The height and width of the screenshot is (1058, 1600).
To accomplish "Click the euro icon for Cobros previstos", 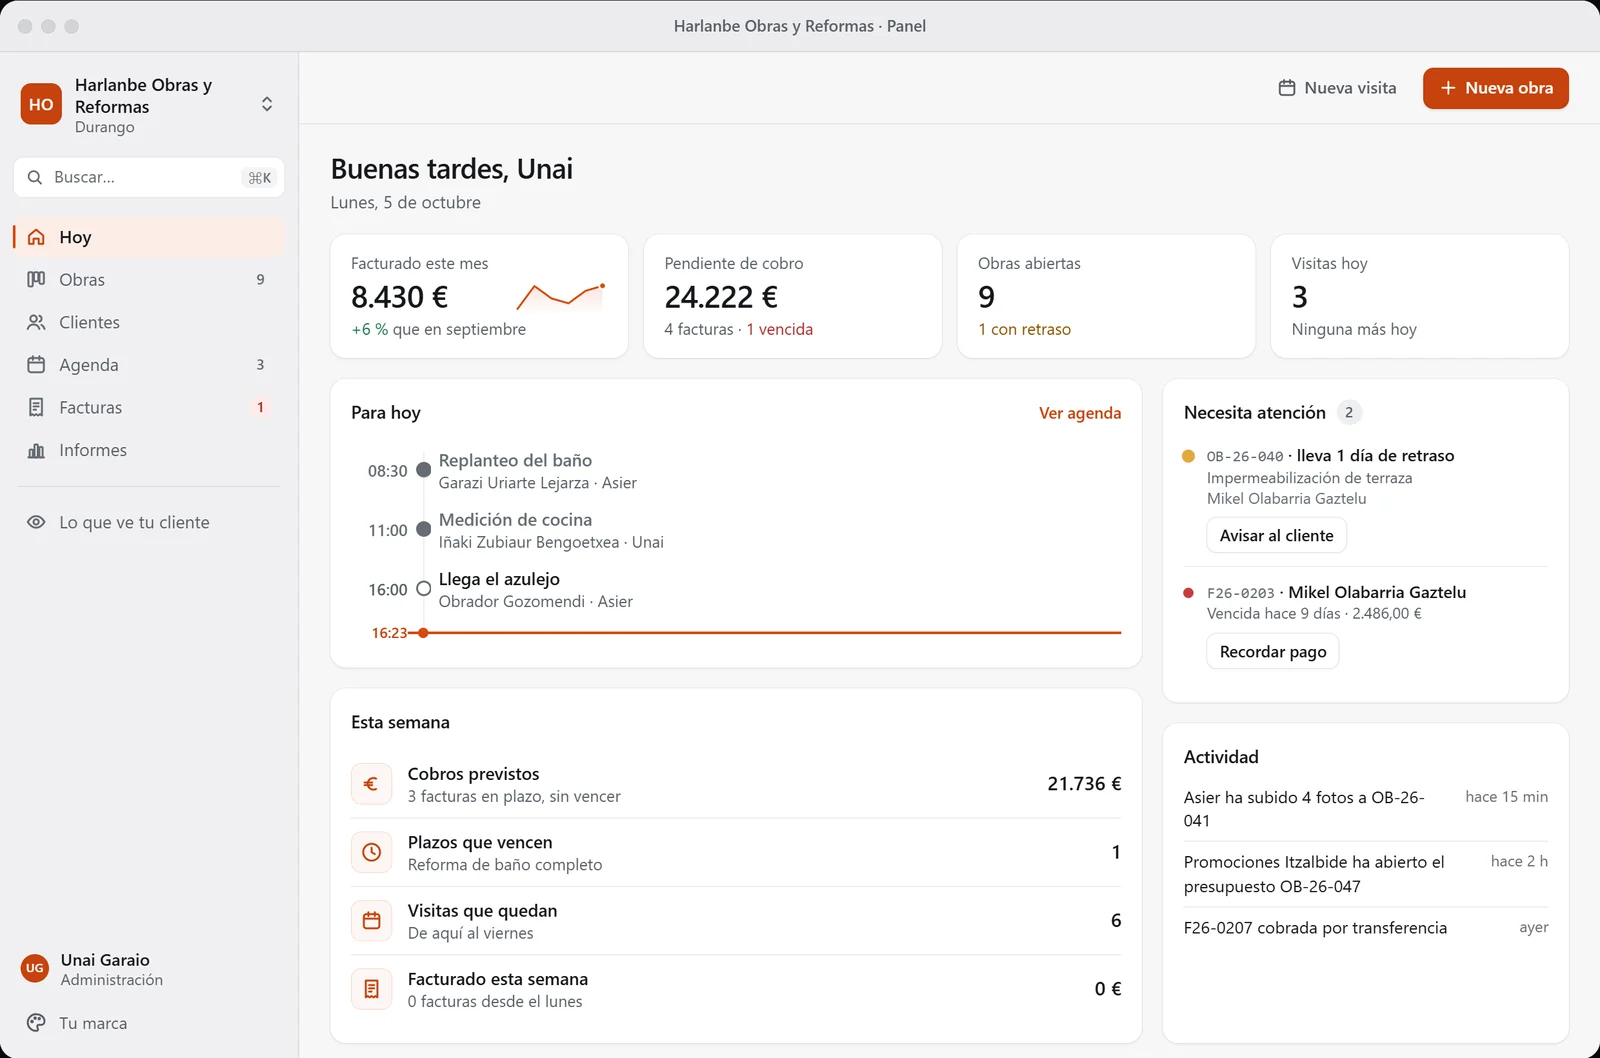I will (371, 784).
